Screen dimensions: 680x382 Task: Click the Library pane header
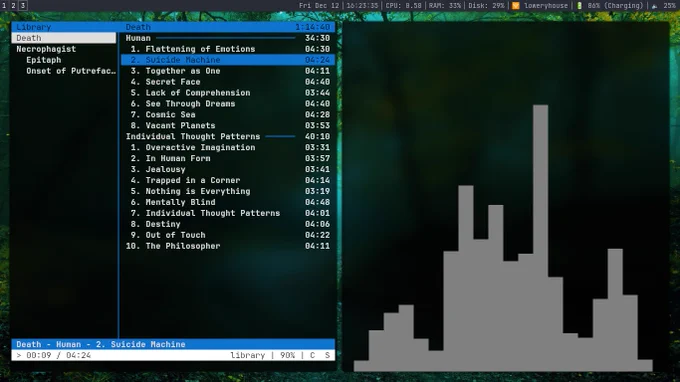pyautogui.click(x=33, y=27)
